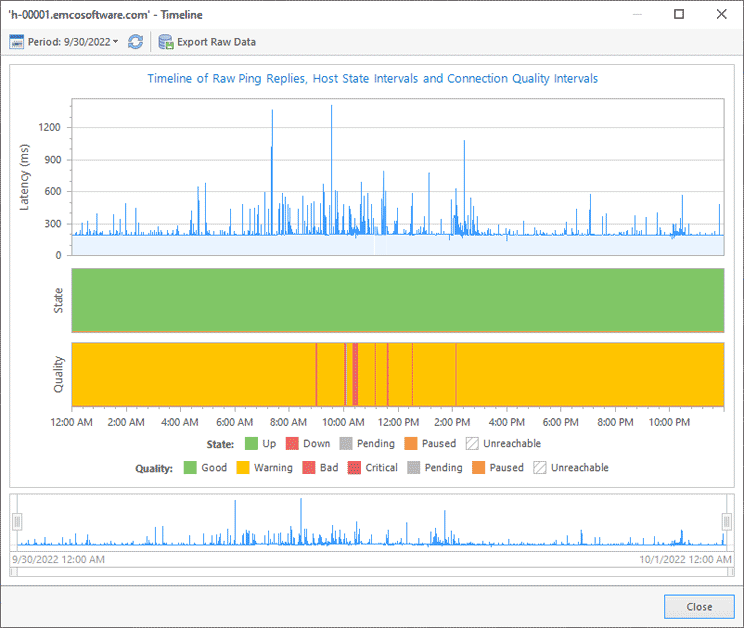
Task: Click the left range selector handle
Action: pyautogui.click(x=16, y=521)
